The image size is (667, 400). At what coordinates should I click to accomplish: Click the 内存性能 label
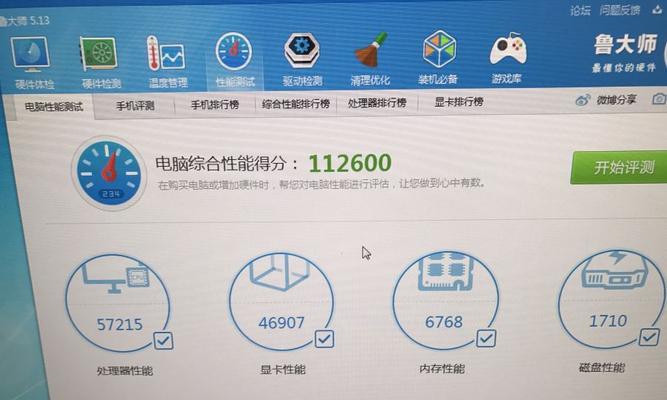click(x=442, y=369)
